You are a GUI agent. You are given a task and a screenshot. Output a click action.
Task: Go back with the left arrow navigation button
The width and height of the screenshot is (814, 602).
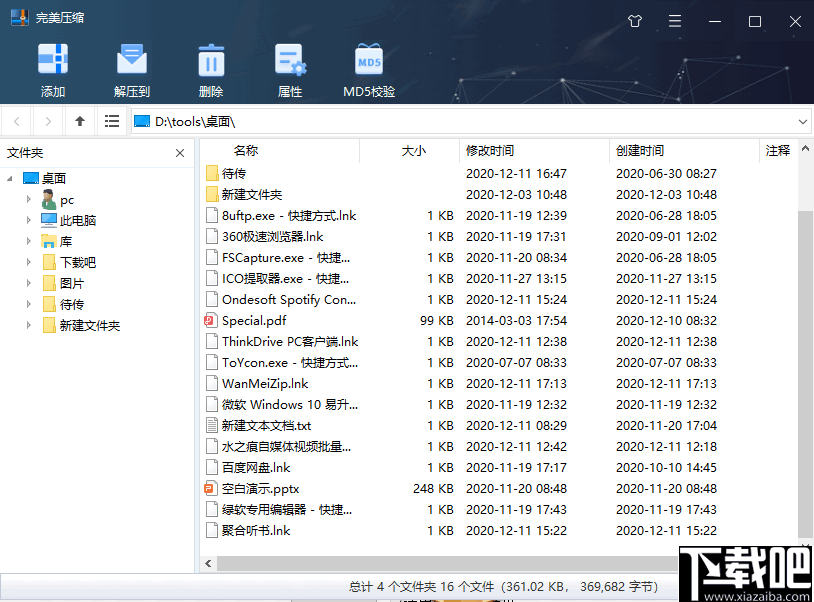point(17,121)
